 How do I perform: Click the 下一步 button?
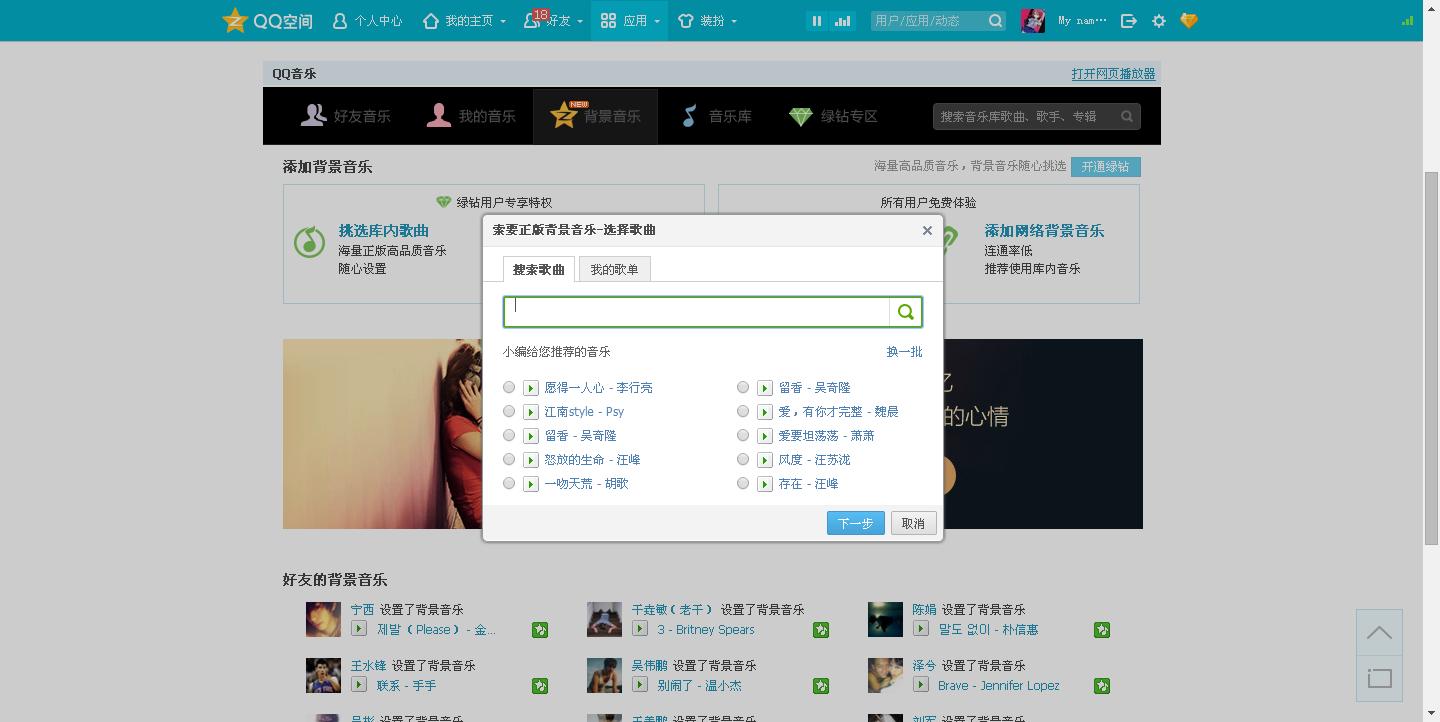tap(856, 523)
